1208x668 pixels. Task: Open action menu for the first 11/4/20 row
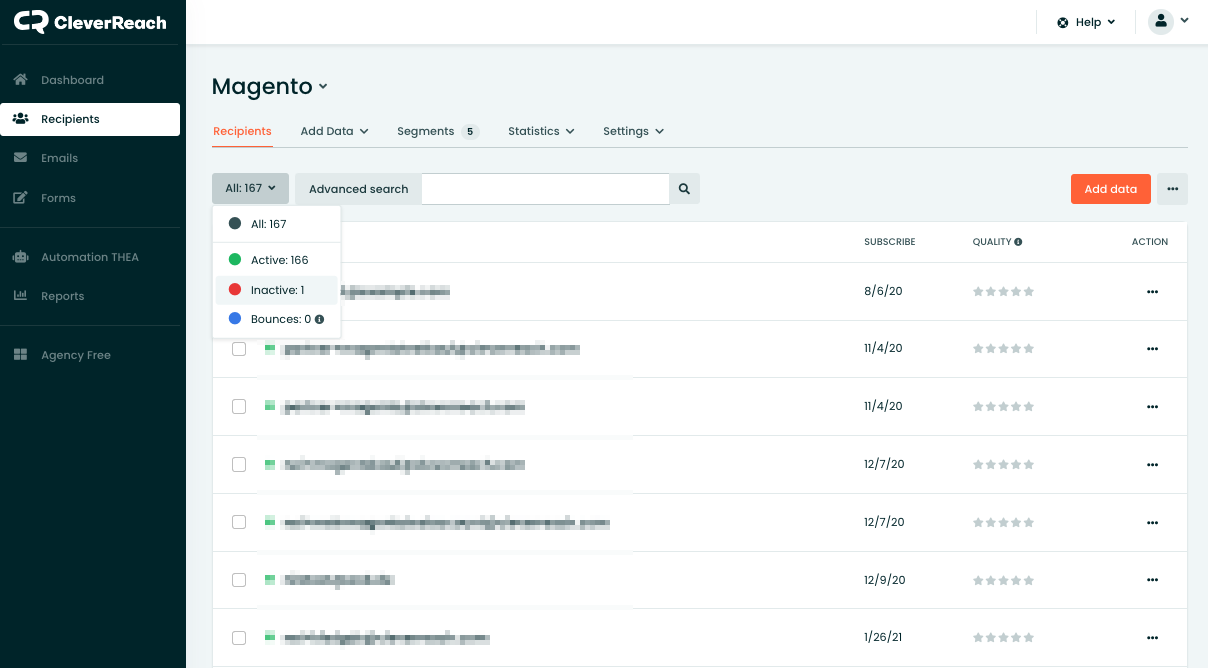click(x=1152, y=349)
